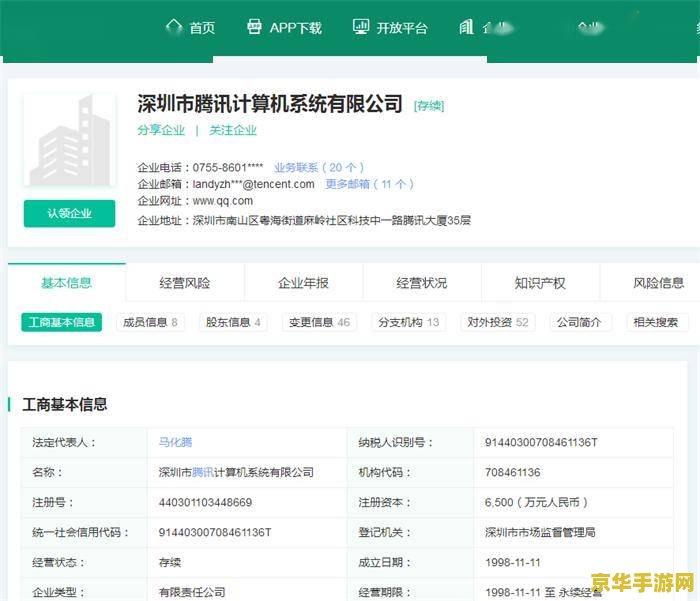700x601 pixels.
Task: Click registration authority 深圳市市场监督管理局
Action: (x=540, y=532)
